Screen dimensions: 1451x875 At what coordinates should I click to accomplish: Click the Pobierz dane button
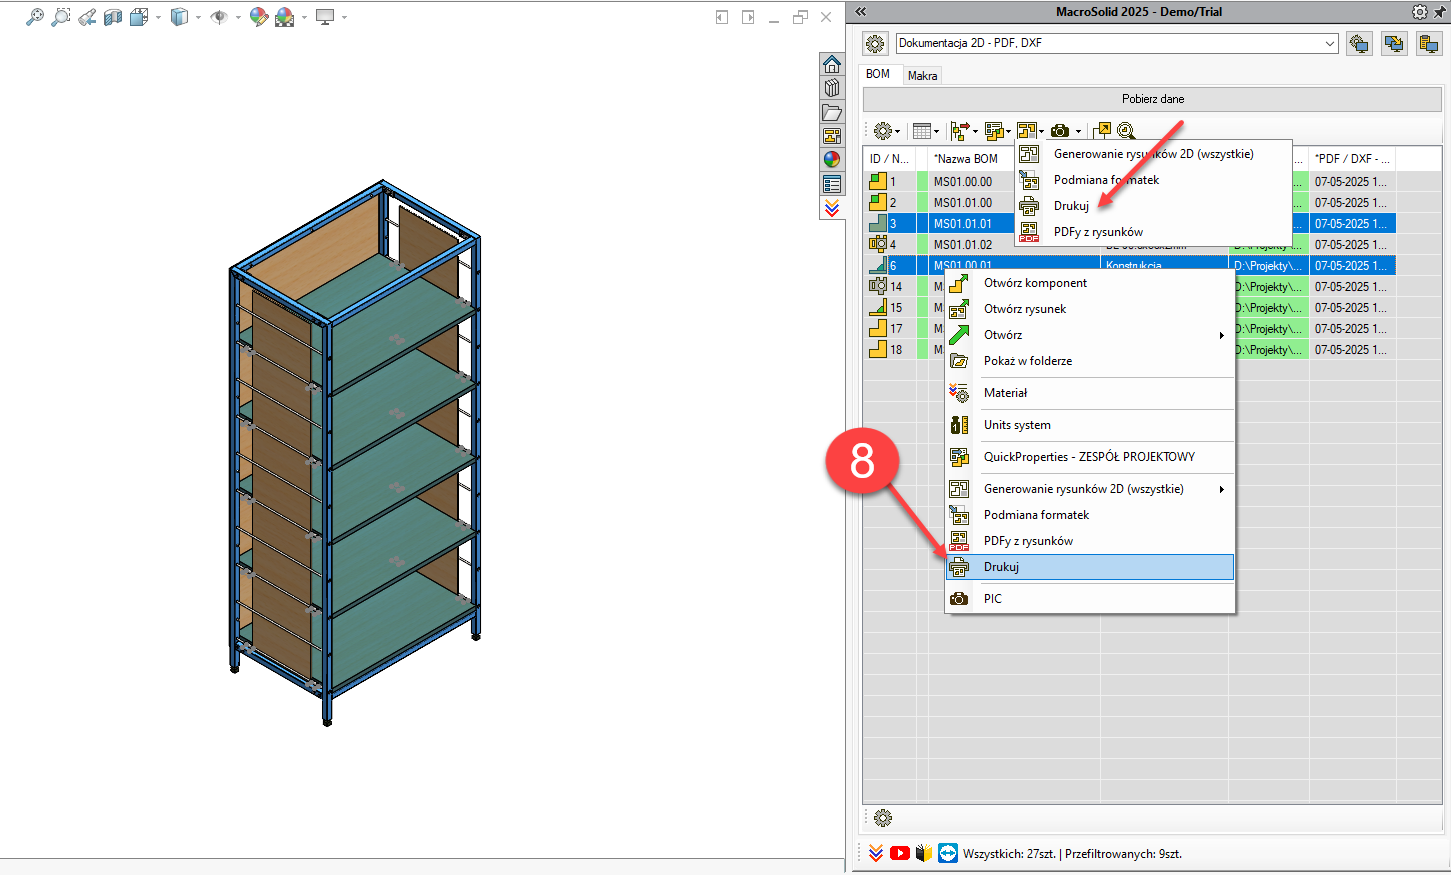1152,99
